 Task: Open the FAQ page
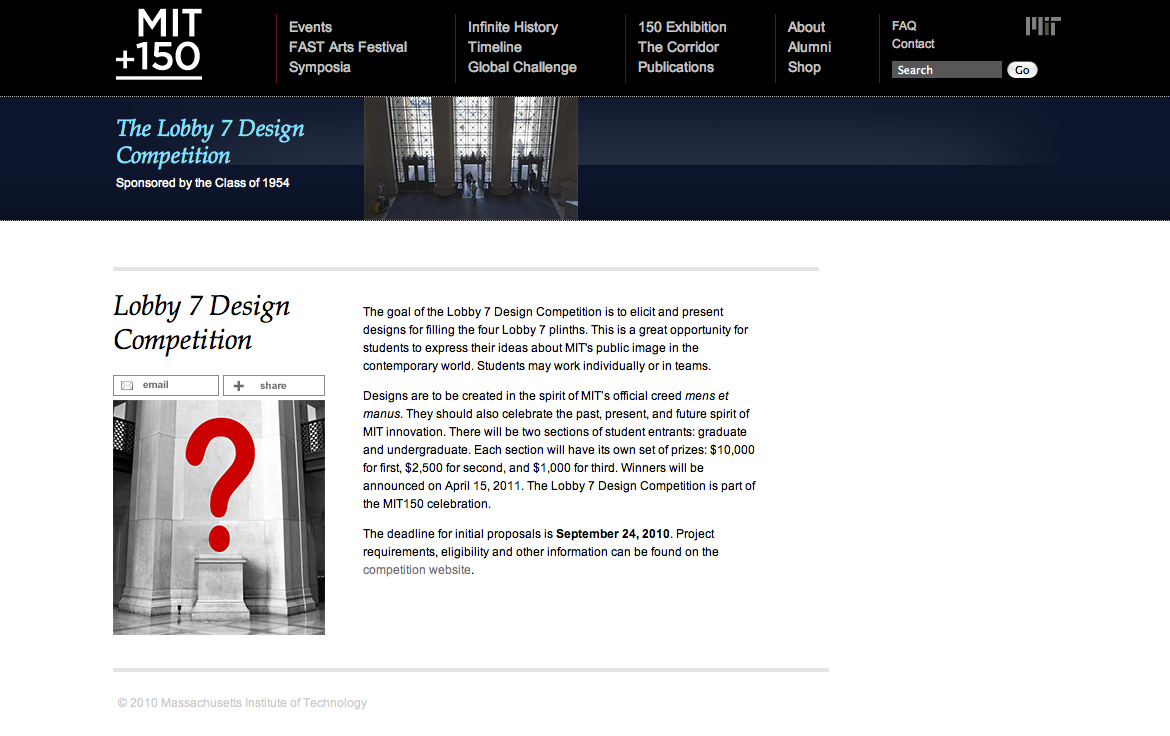[904, 25]
